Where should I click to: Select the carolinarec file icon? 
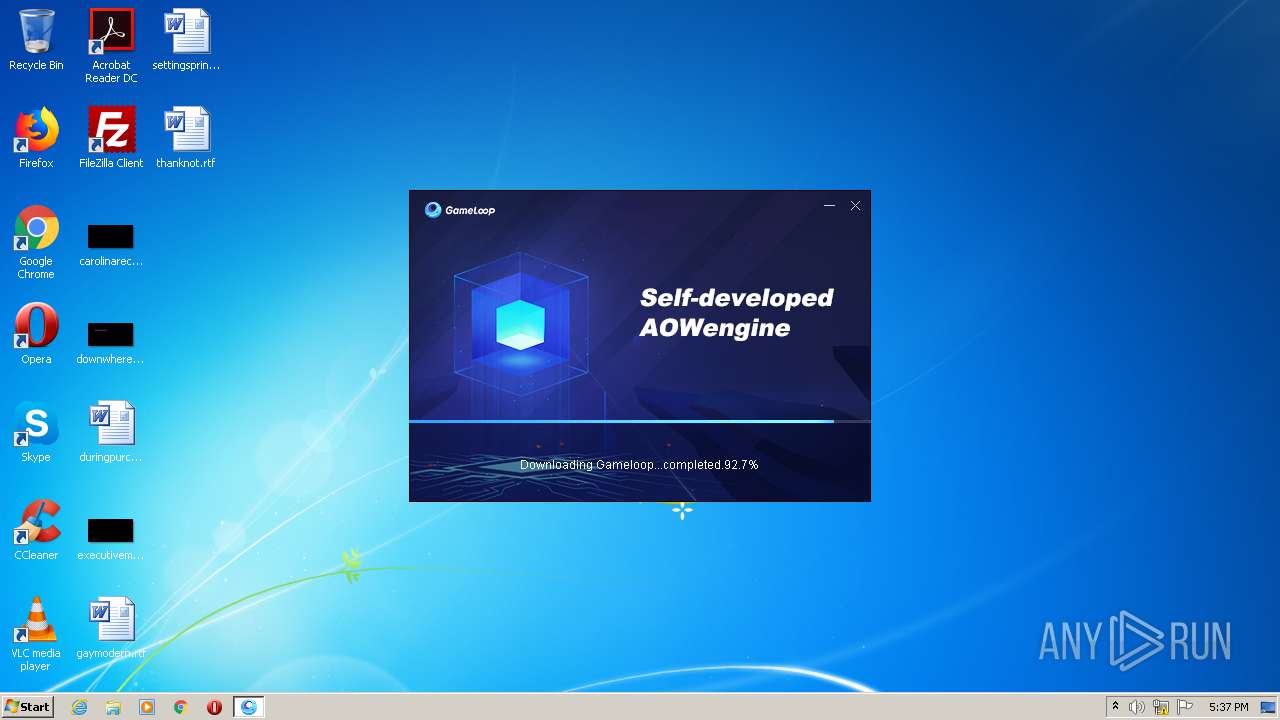(x=111, y=245)
